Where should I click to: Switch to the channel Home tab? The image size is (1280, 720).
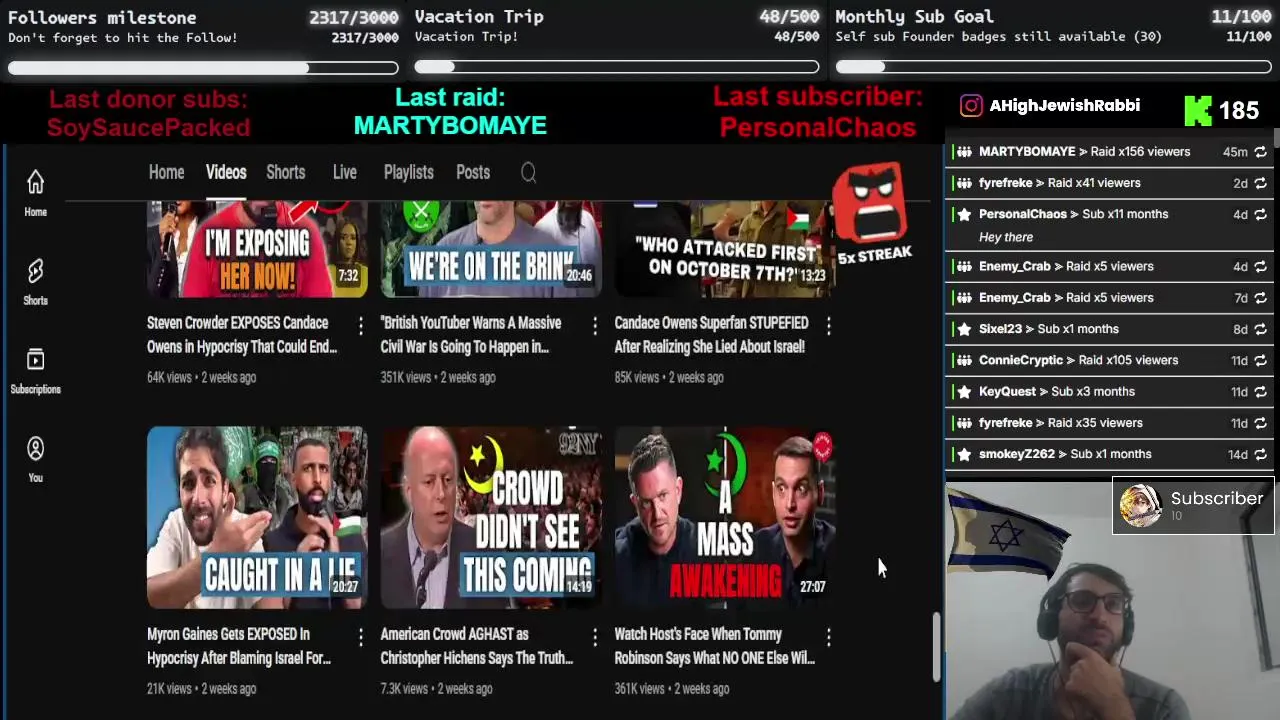click(166, 172)
